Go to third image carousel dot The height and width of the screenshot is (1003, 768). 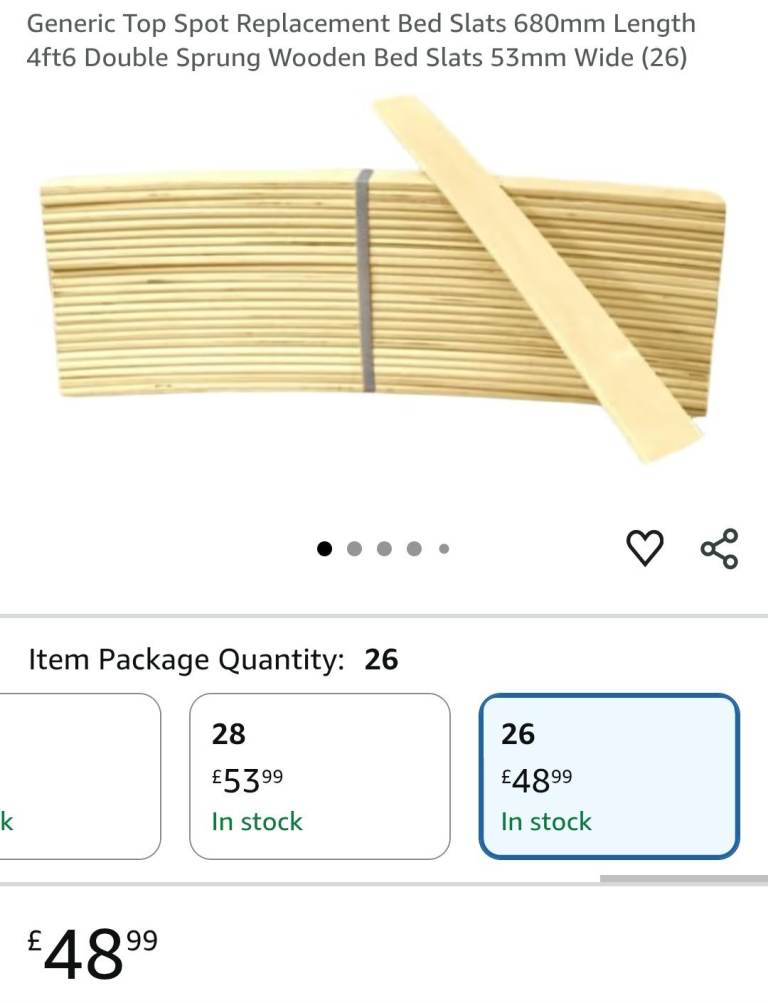(x=384, y=548)
